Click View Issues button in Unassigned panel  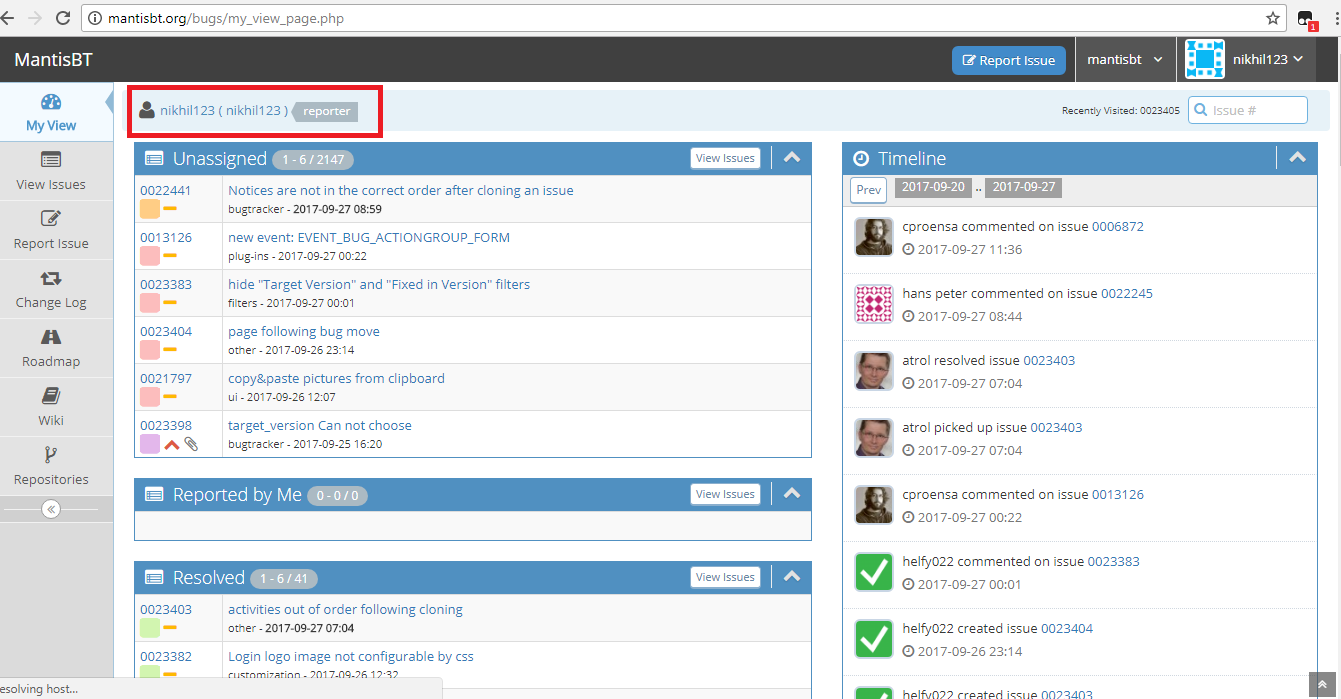pos(725,158)
